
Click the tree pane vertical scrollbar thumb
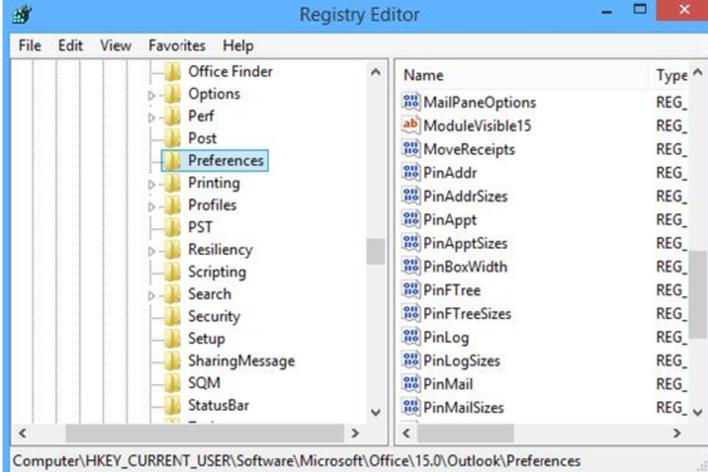point(376,251)
